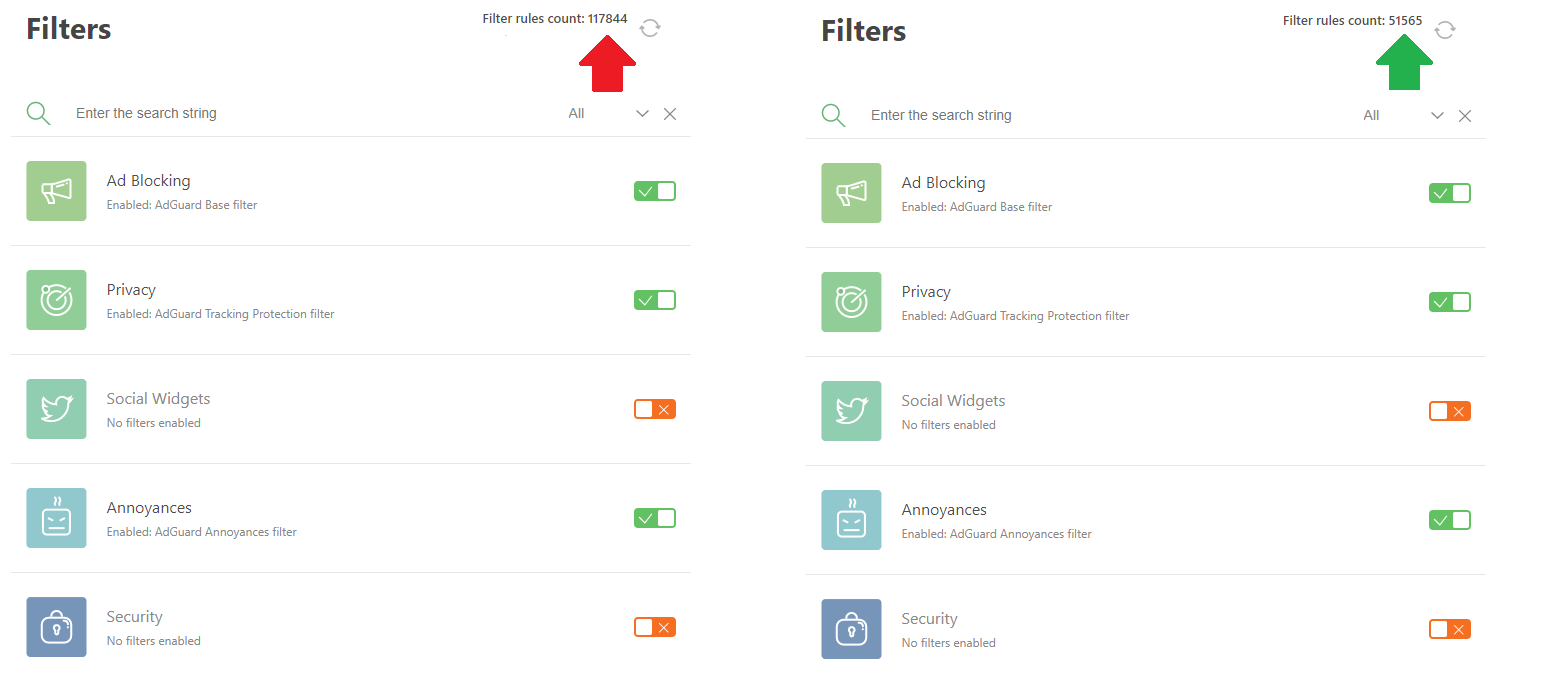Click the Security lock icon in the 117844-rules panel
The height and width of the screenshot is (673, 1543).
pos(56,627)
